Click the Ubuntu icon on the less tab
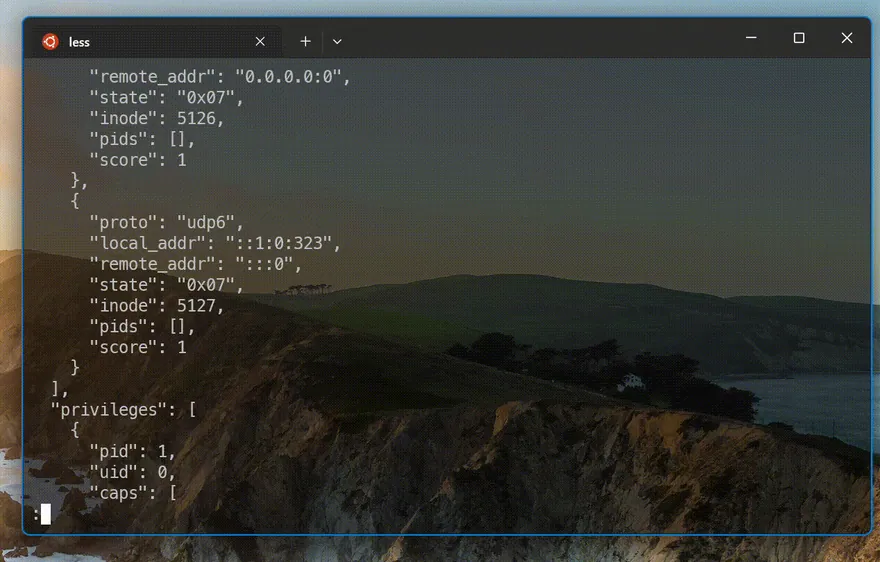Viewport: 880px width, 562px height. 50,42
